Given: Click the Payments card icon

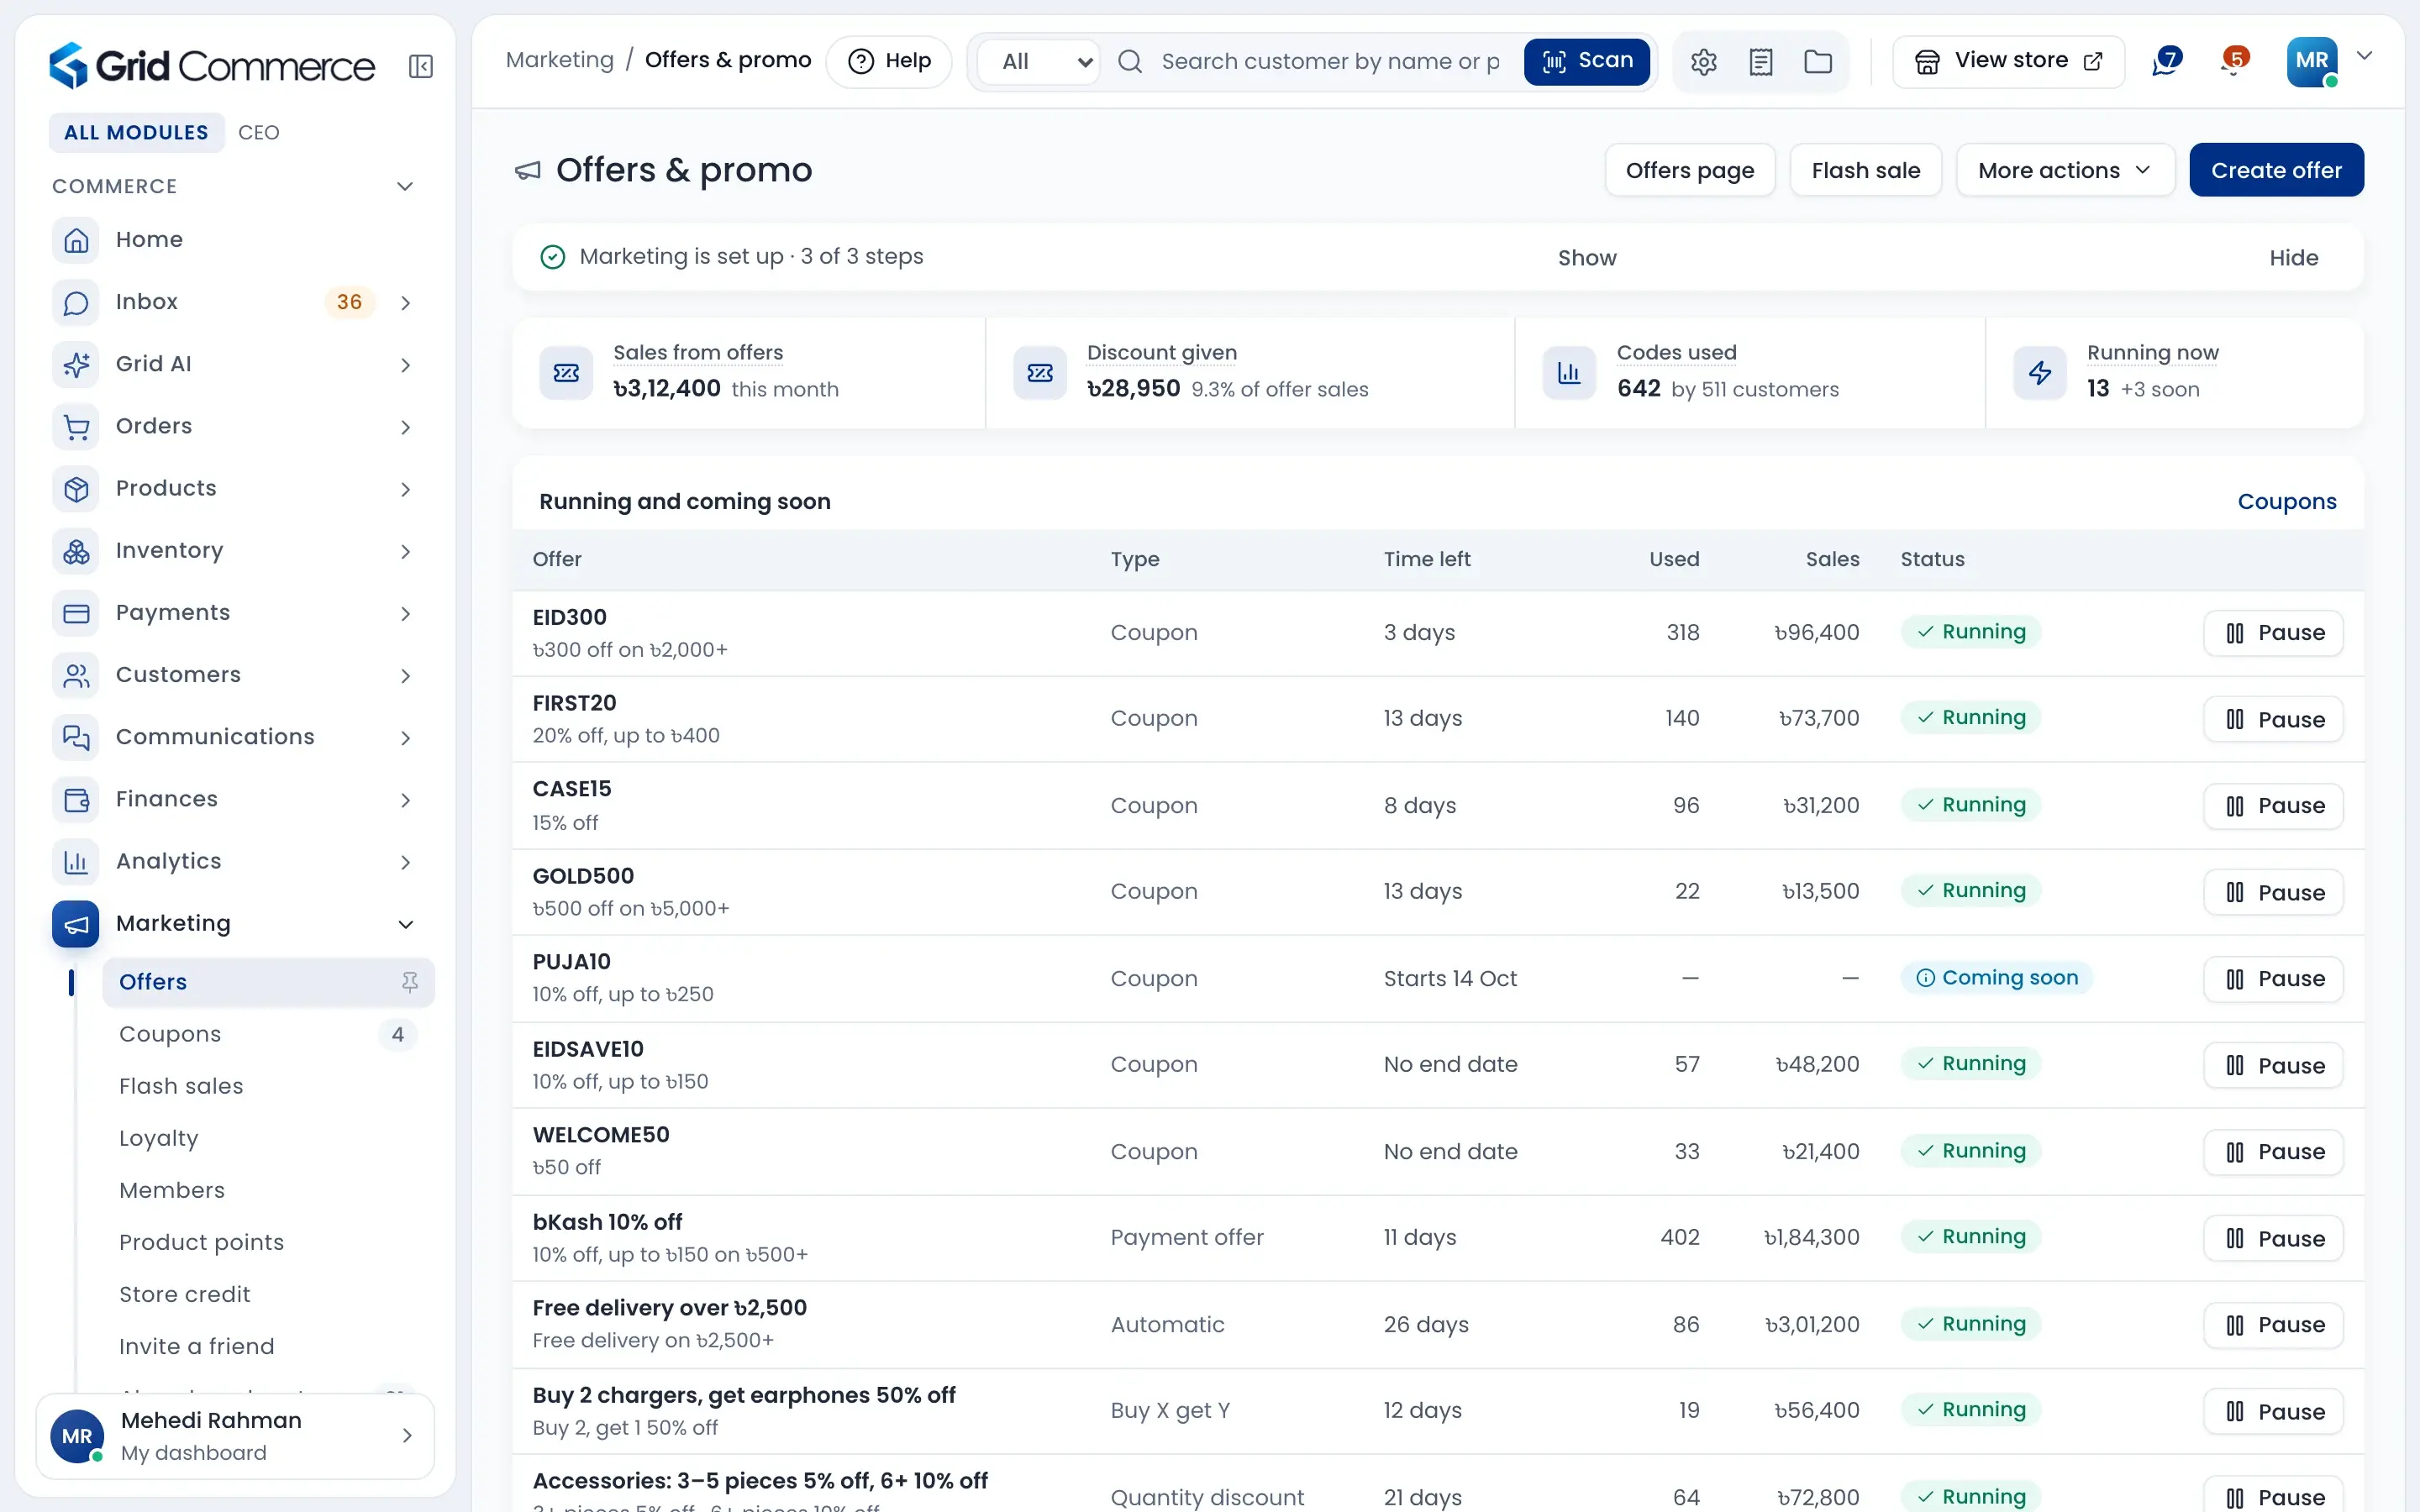Looking at the screenshot, I should (x=76, y=613).
